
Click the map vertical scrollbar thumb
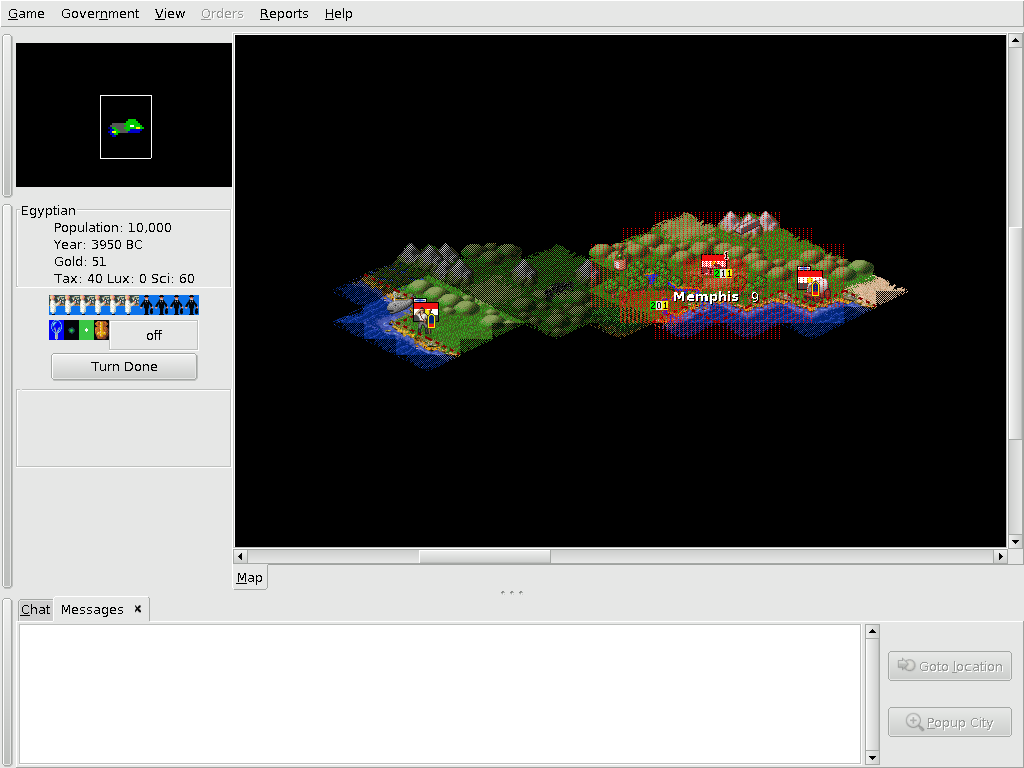click(x=1016, y=333)
